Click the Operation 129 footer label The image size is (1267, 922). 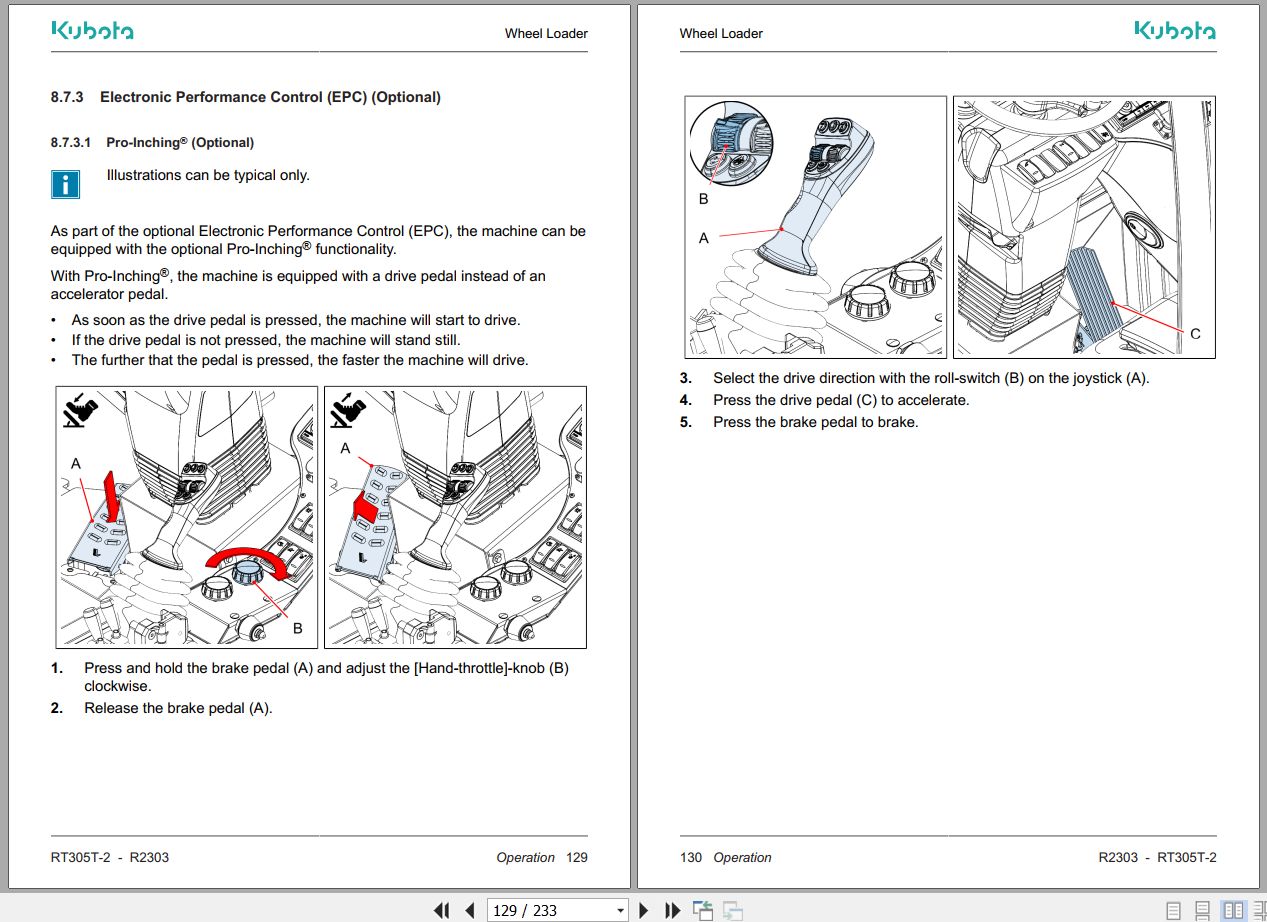(541, 858)
